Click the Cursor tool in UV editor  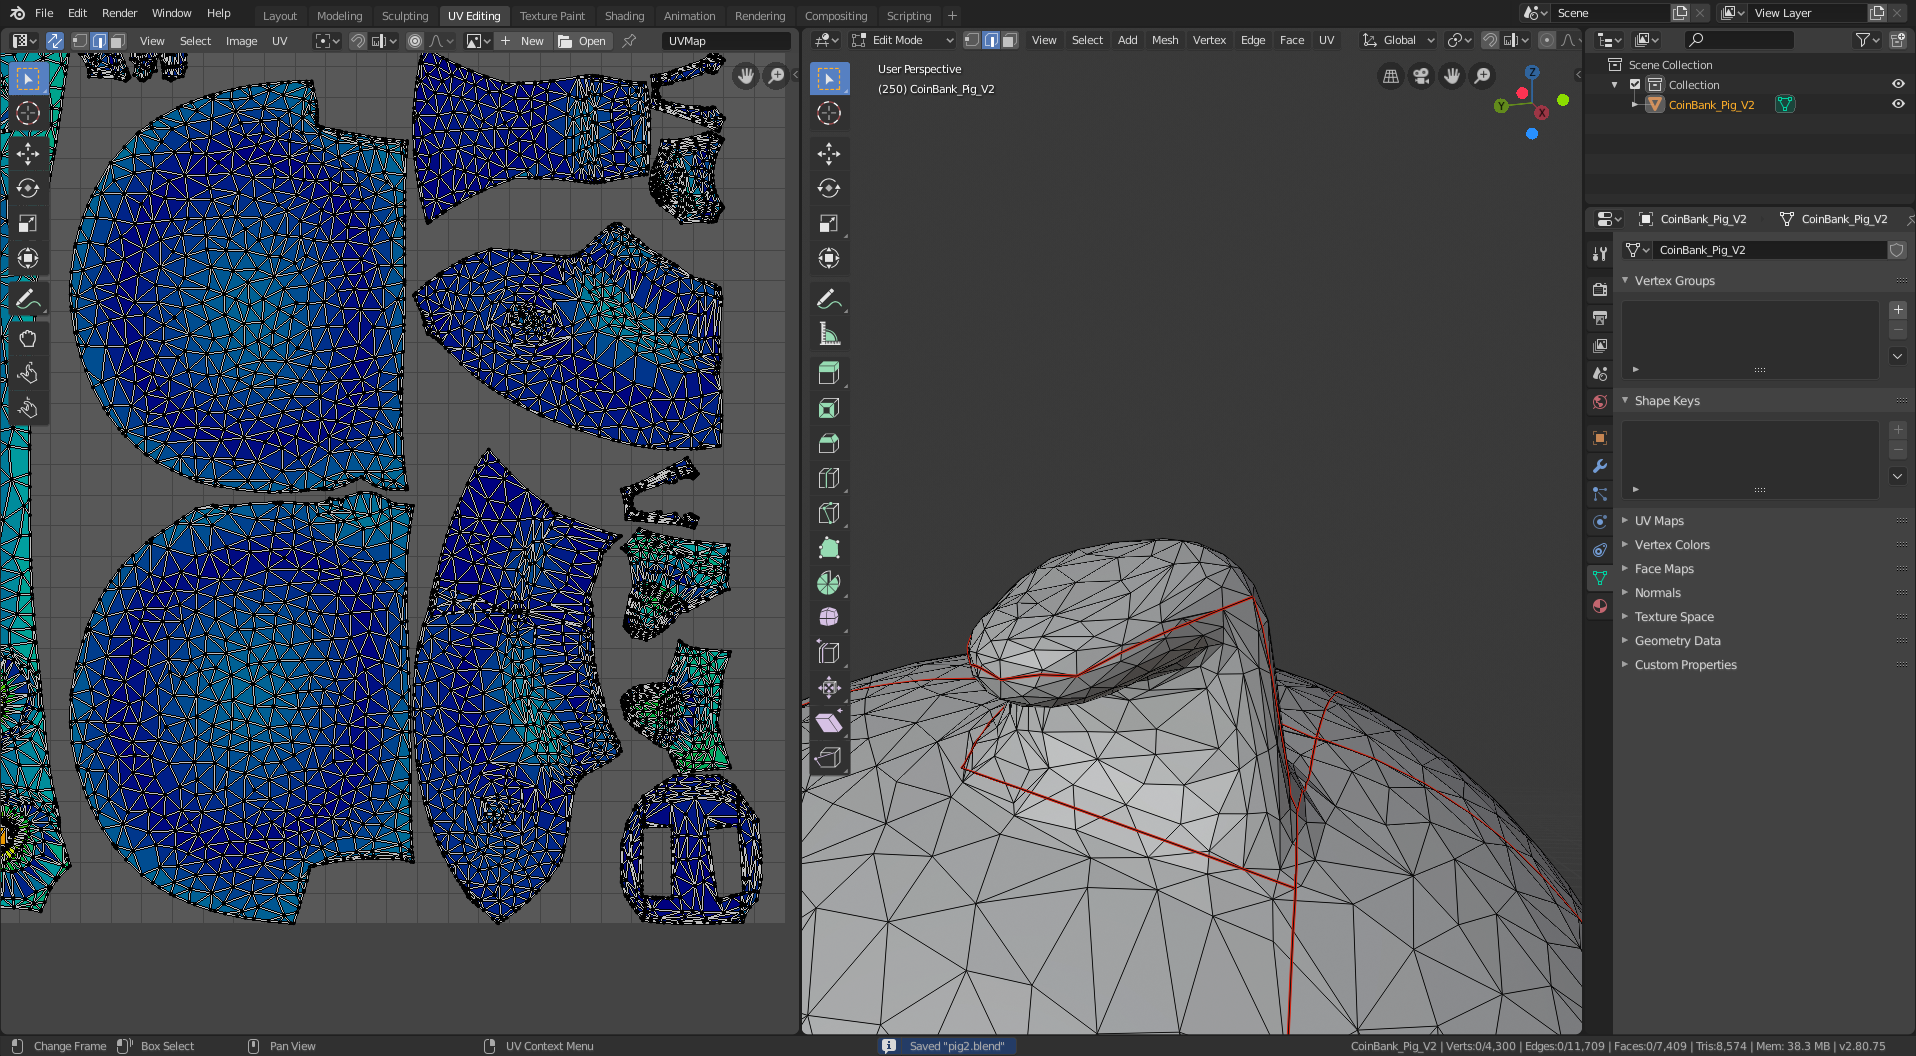28,113
